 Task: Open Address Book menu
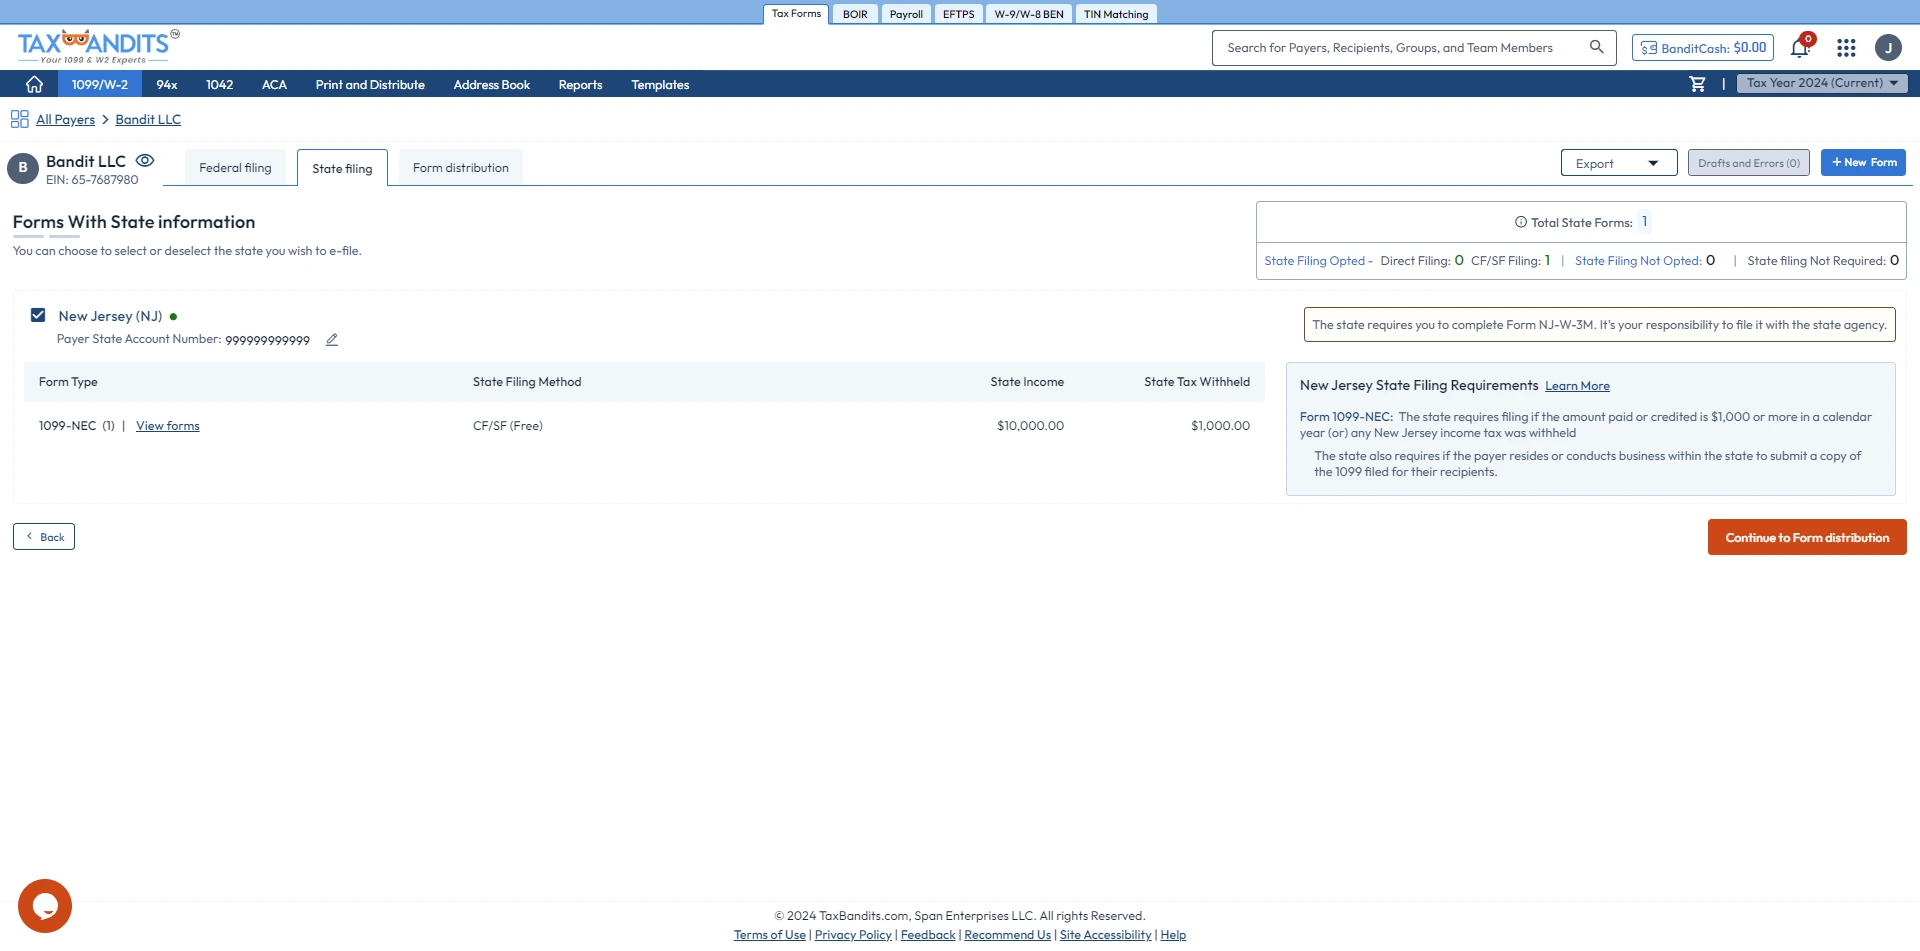492,84
